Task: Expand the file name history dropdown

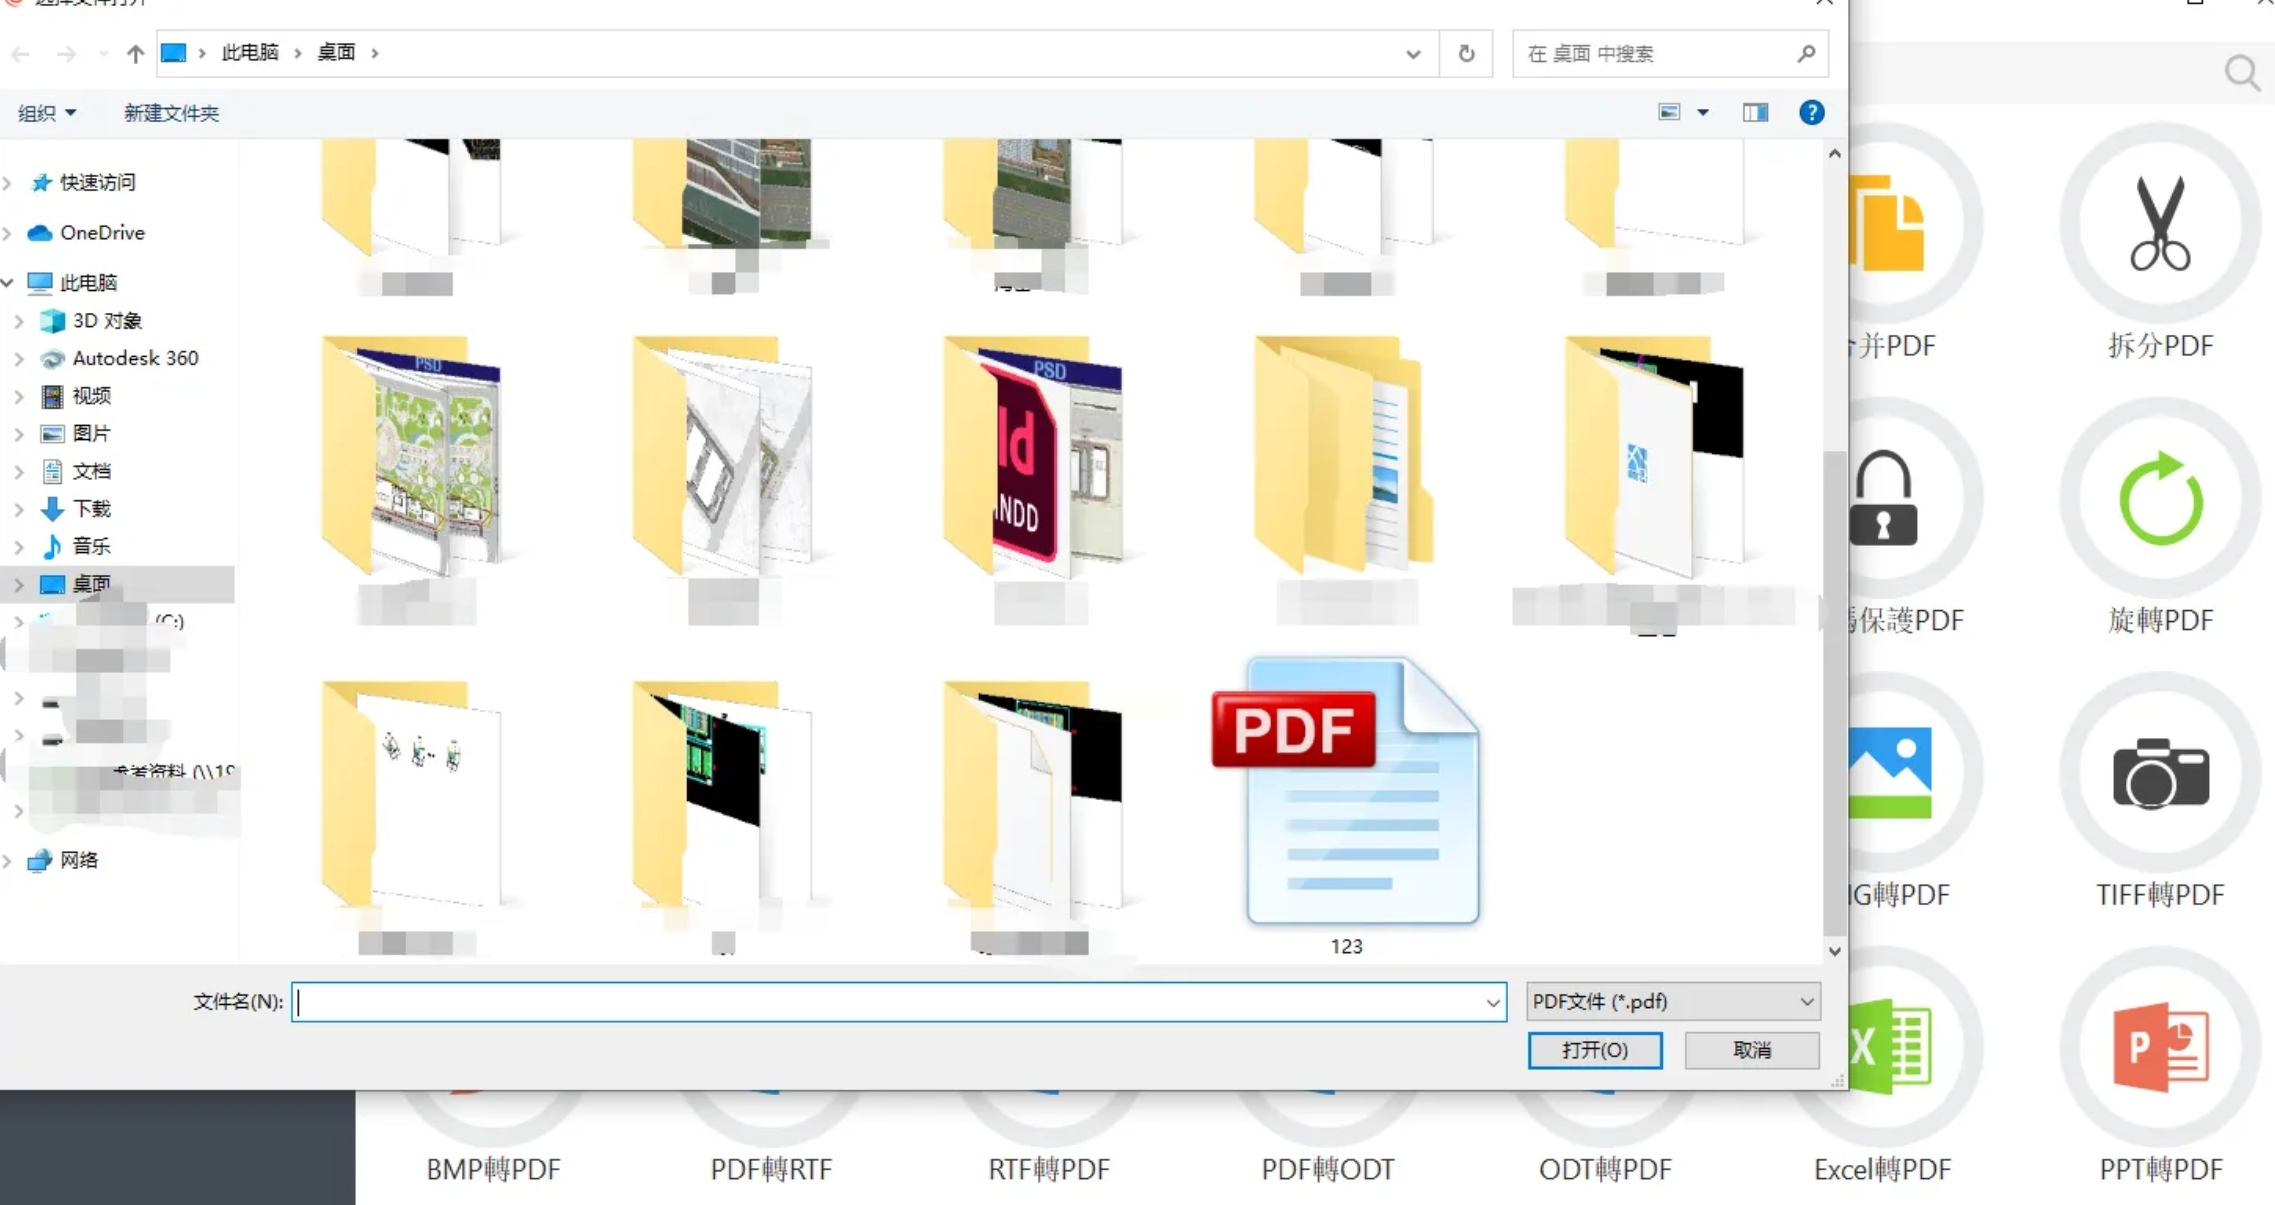Action: click(x=1492, y=1002)
